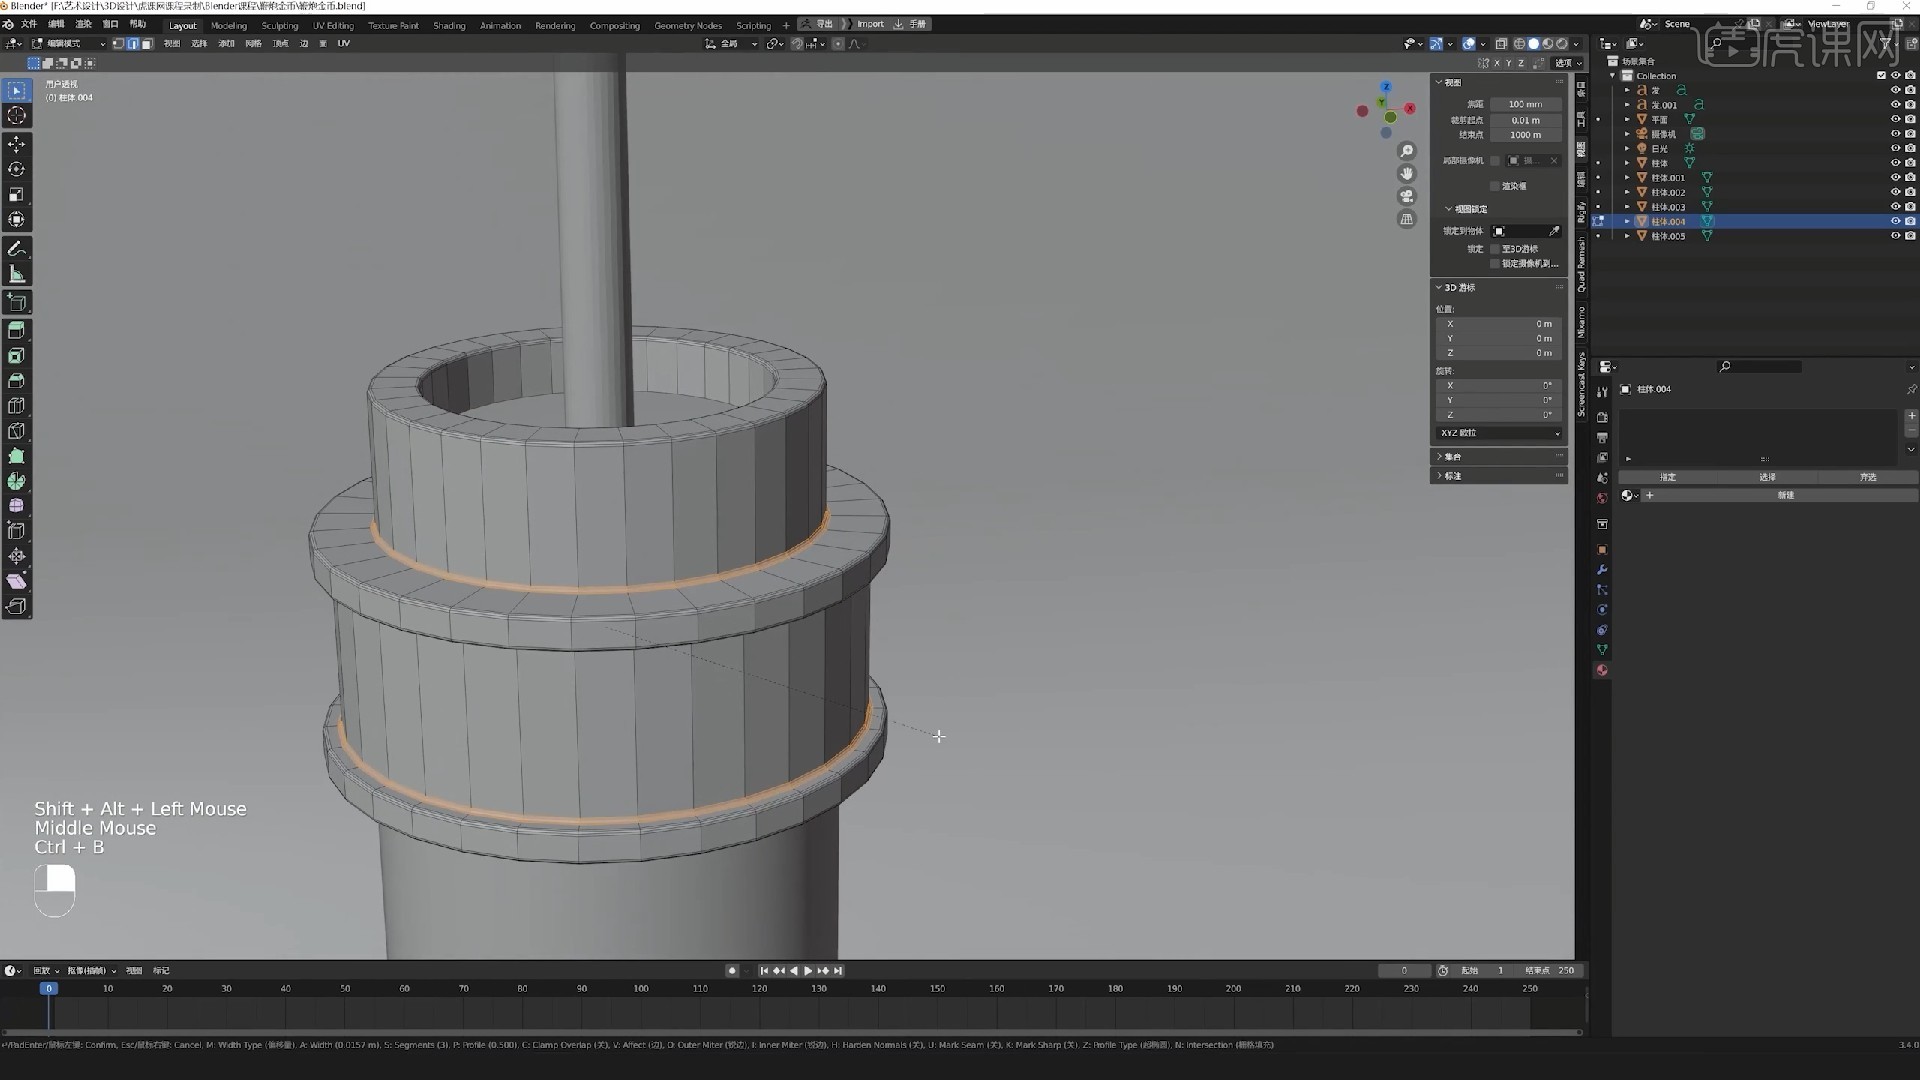Viewport: 1920px width, 1080px height.
Task: Click the 结束点 1000 m field
Action: pyautogui.click(x=1525, y=135)
